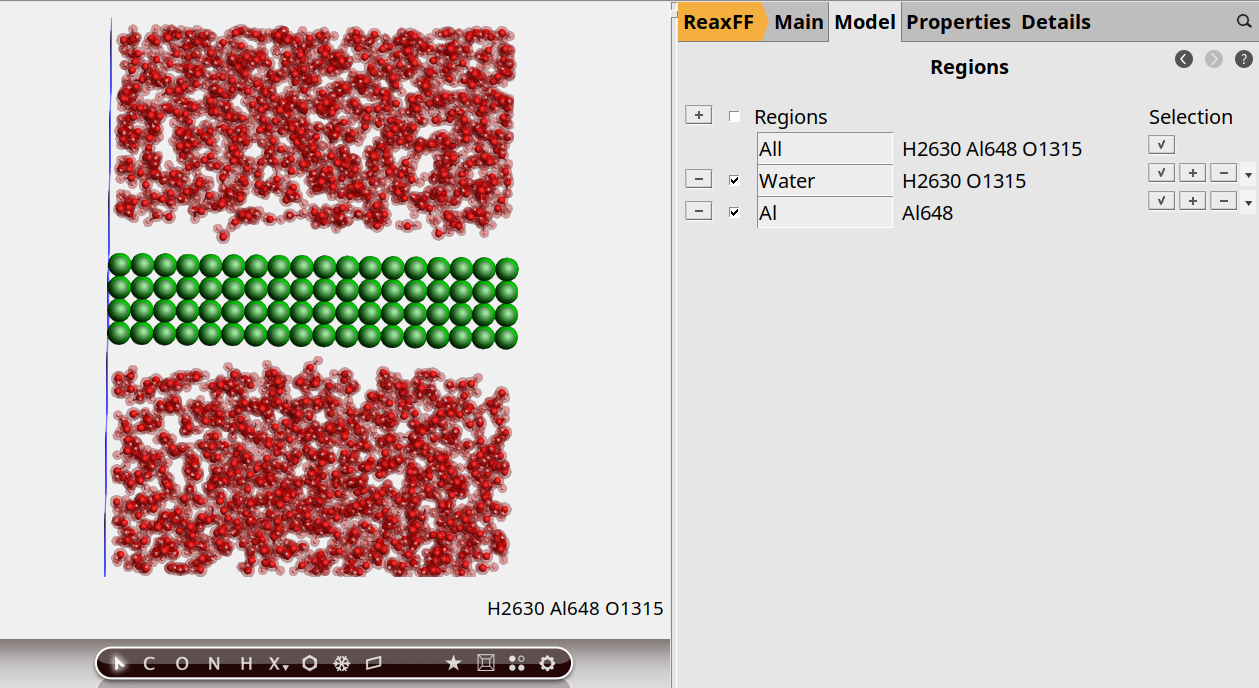
Task: Toggle the Water region checkbox
Action: tap(735, 181)
